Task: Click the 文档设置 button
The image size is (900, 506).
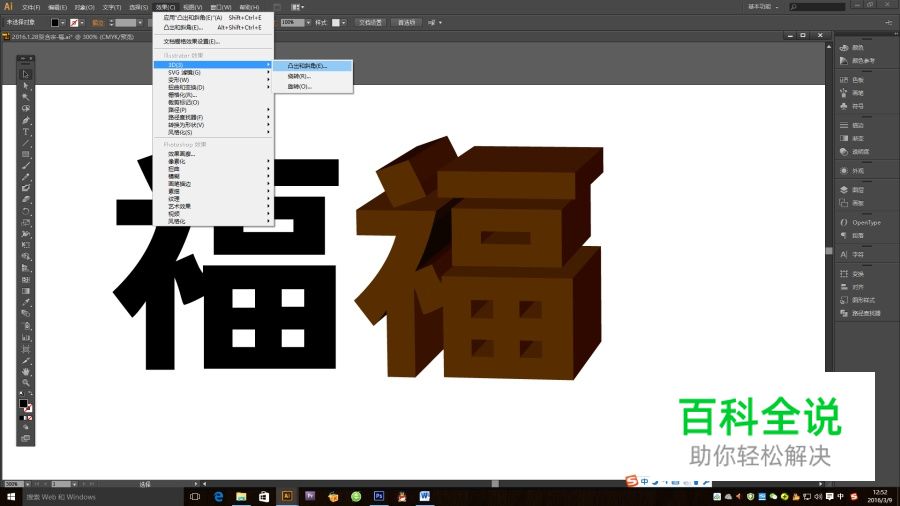Action: point(370,22)
